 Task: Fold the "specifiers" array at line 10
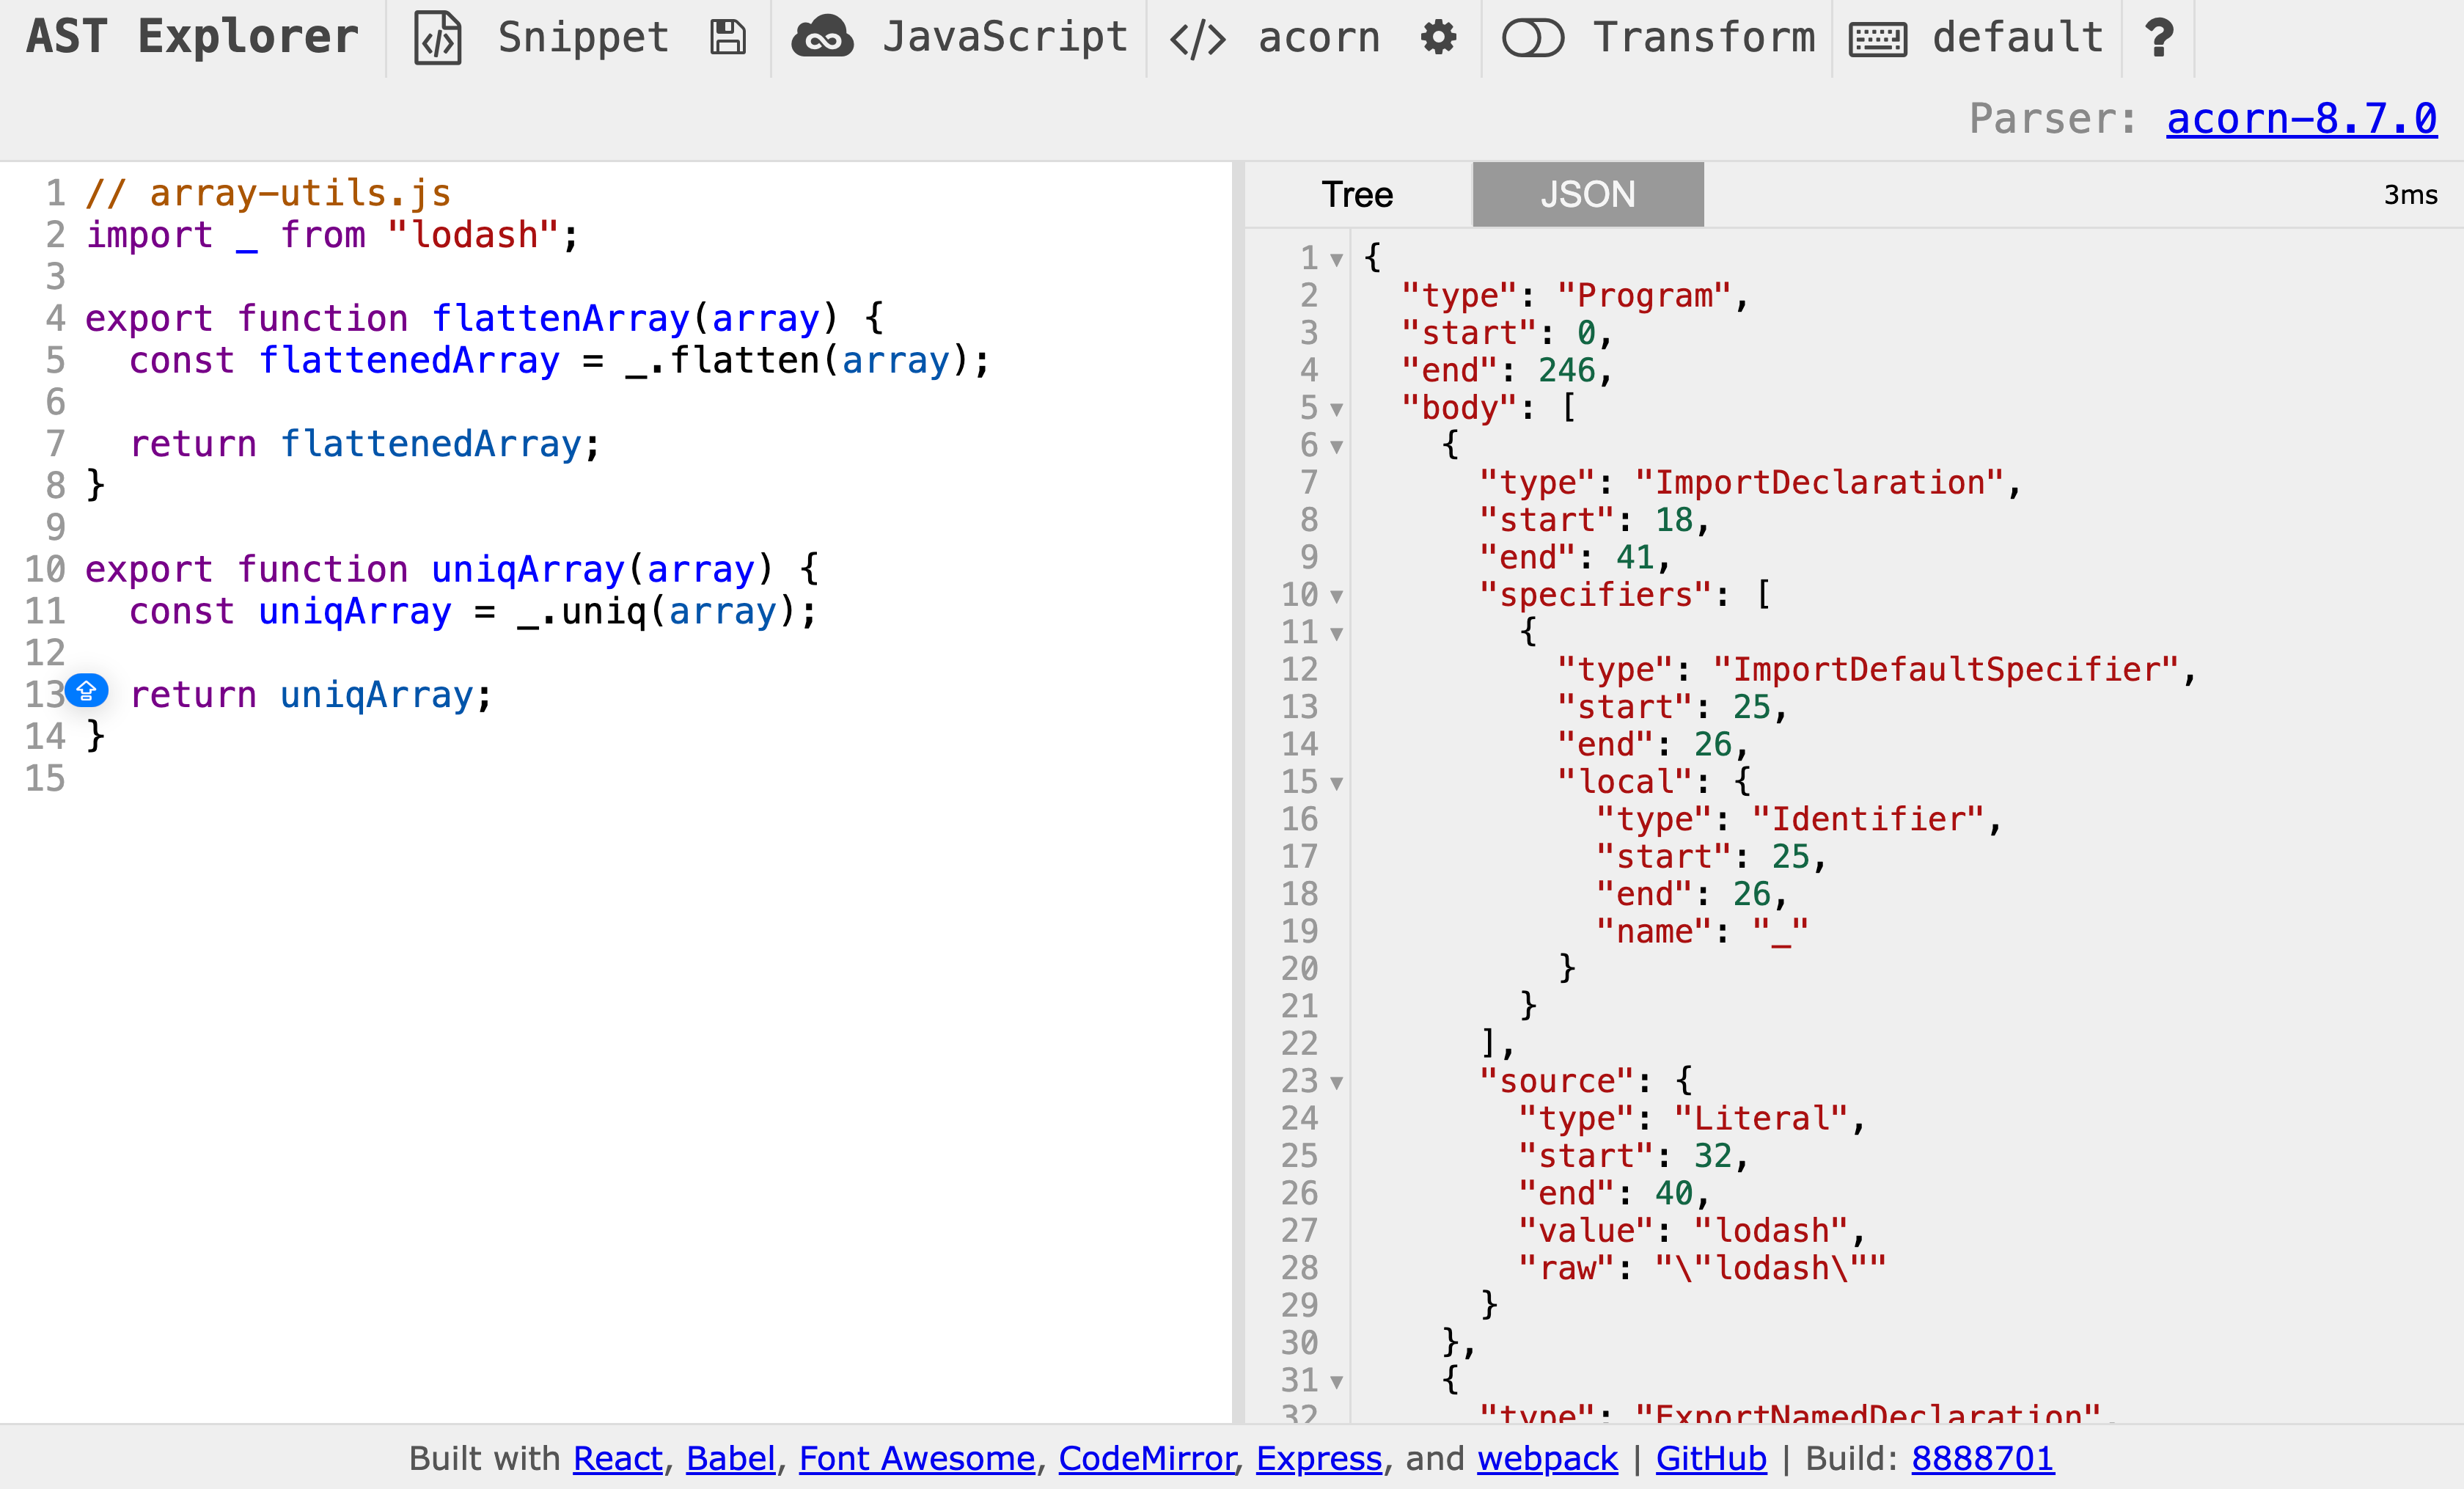[x=1336, y=597]
